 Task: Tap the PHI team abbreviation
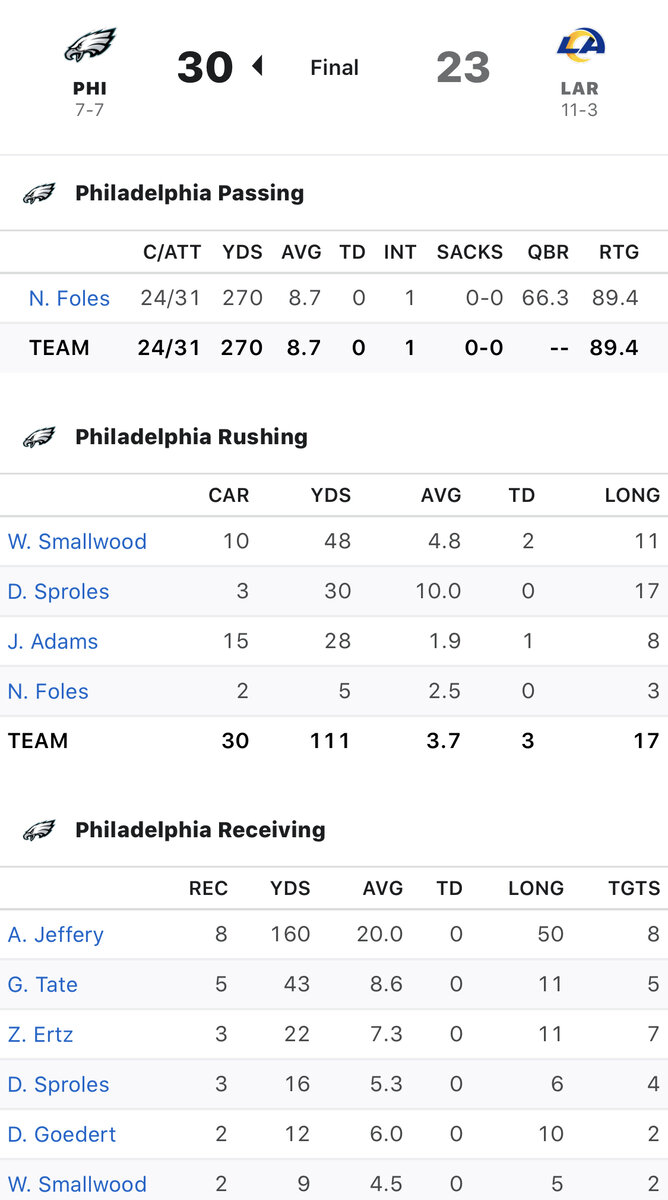tap(90, 89)
